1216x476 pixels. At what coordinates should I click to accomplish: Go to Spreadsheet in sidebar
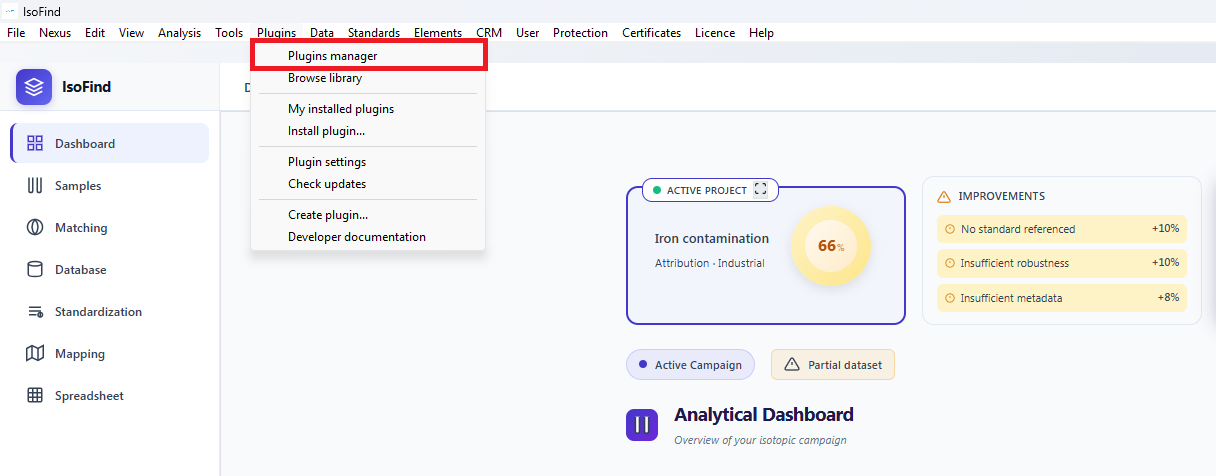click(x=110, y=395)
